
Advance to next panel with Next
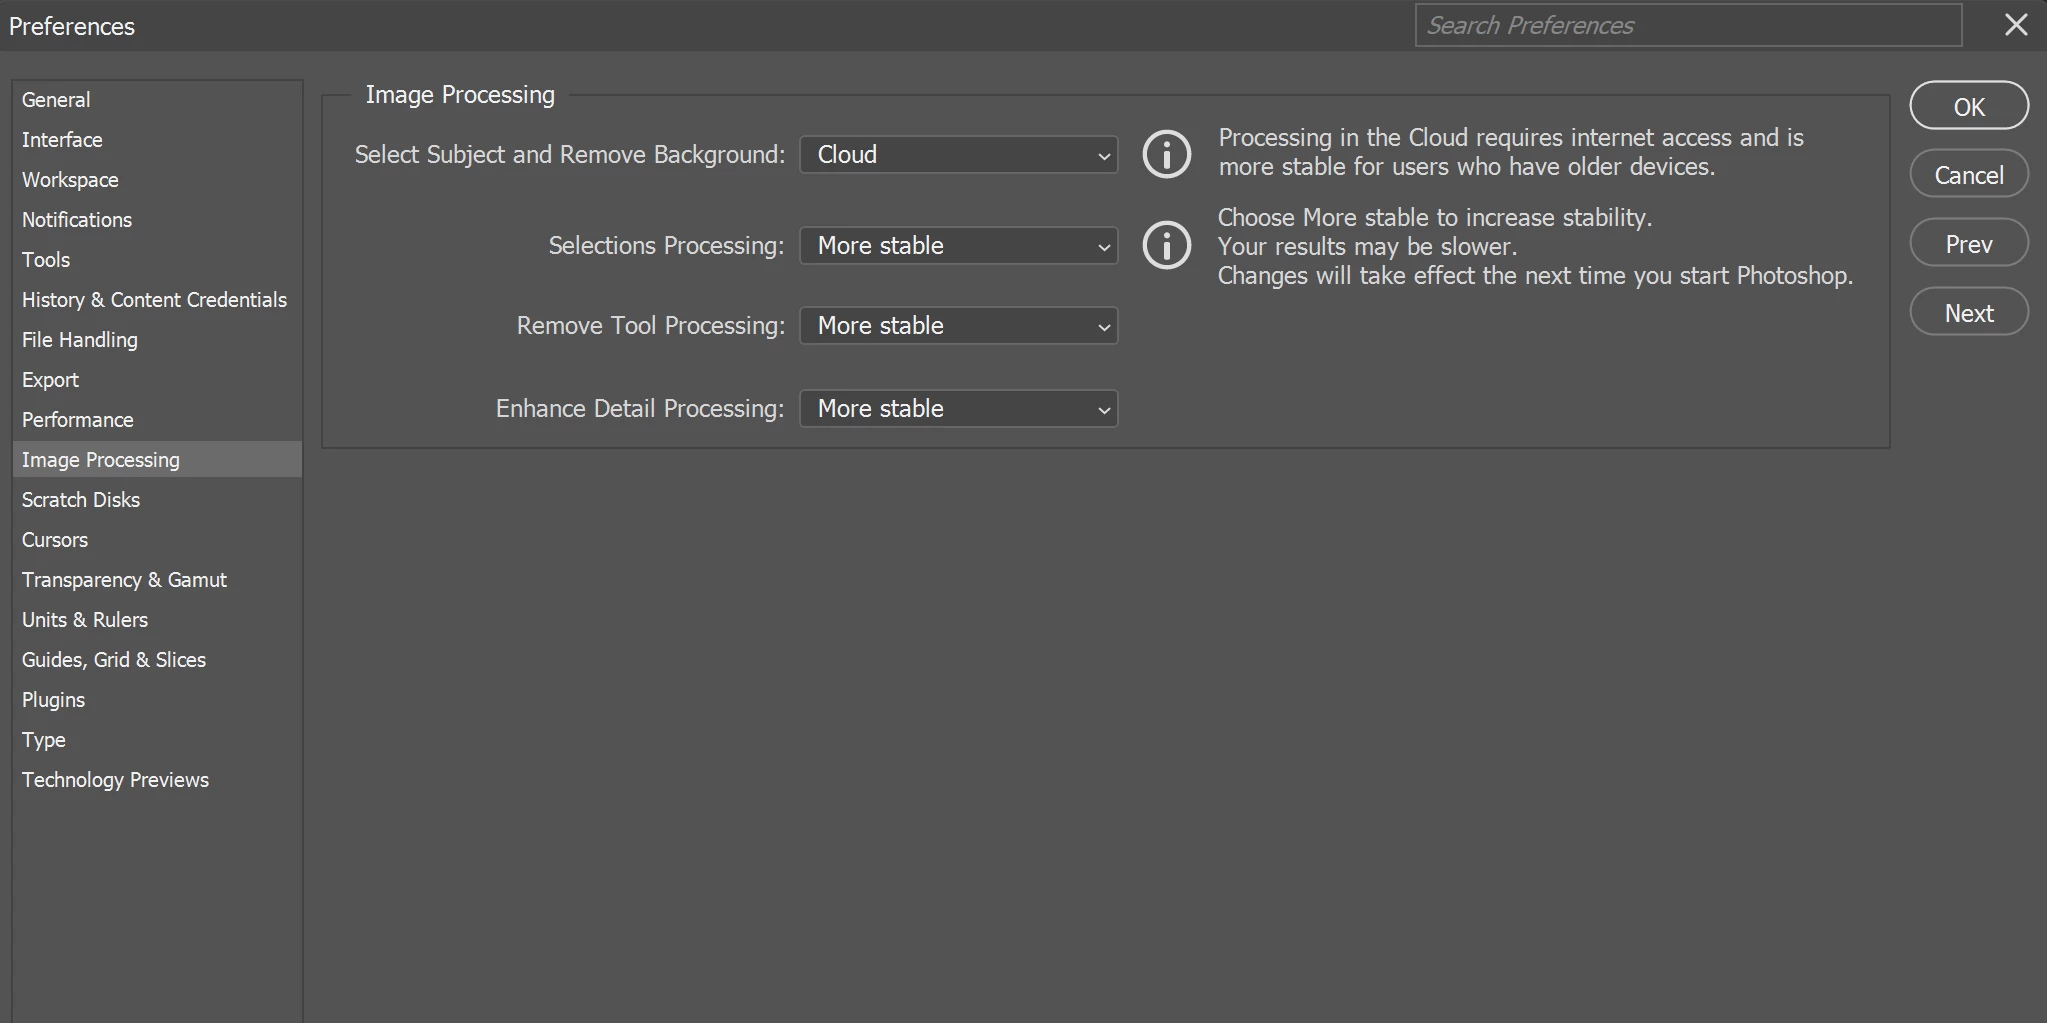[1969, 313]
